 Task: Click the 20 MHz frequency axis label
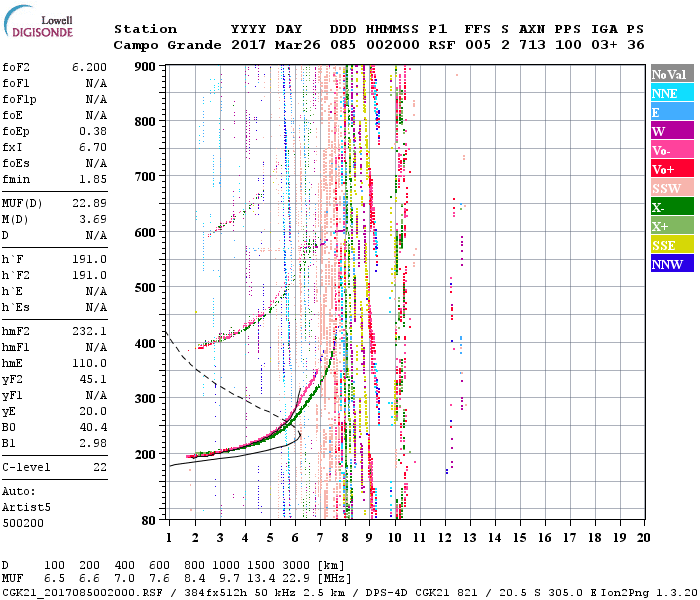(643, 538)
